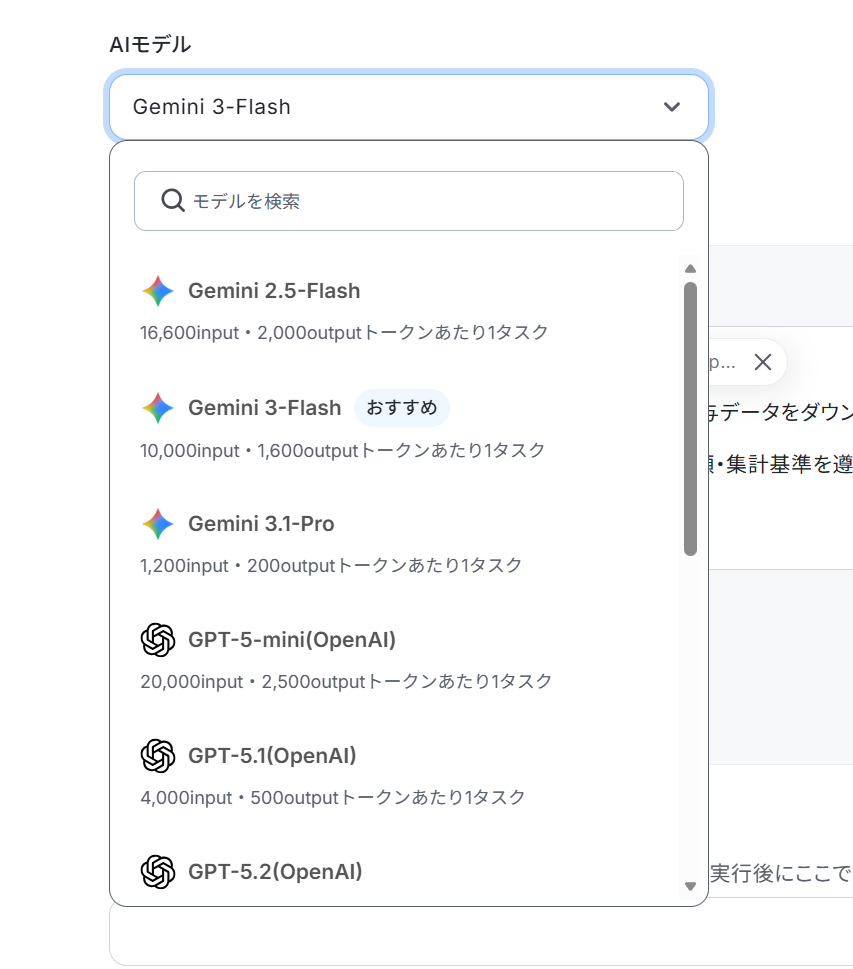This screenshot has height=969, width=853.
Task: Focus the モデルを検索 search field
Action: point(409,201)
